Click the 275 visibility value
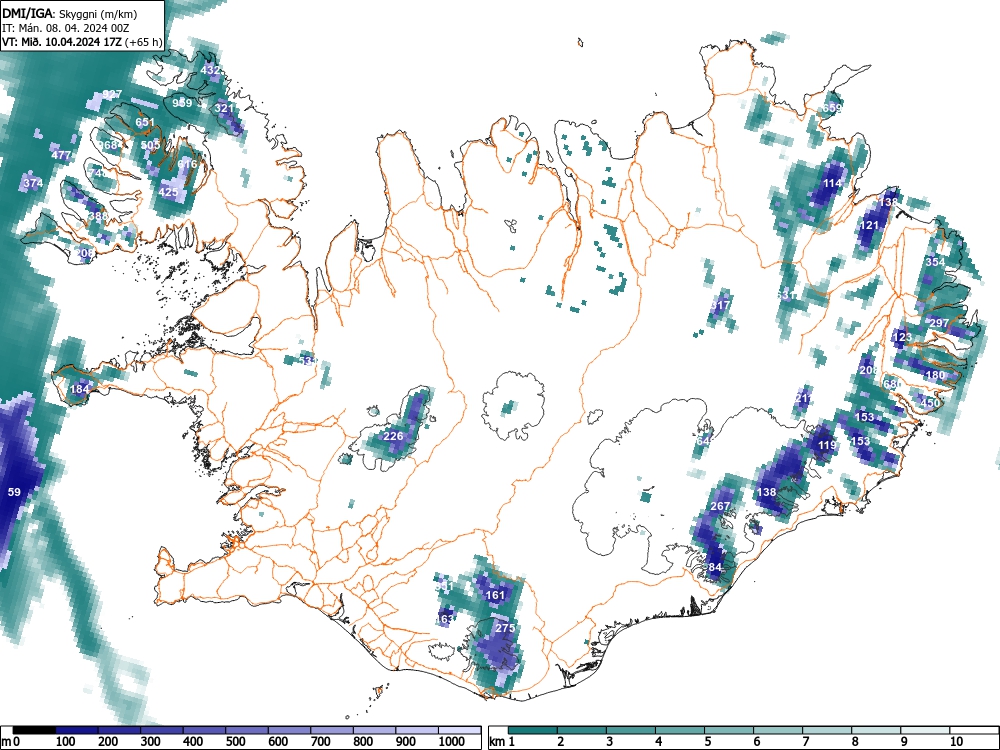The width and height of the screenshot is (1000, 750). click(x=504, y=628)
